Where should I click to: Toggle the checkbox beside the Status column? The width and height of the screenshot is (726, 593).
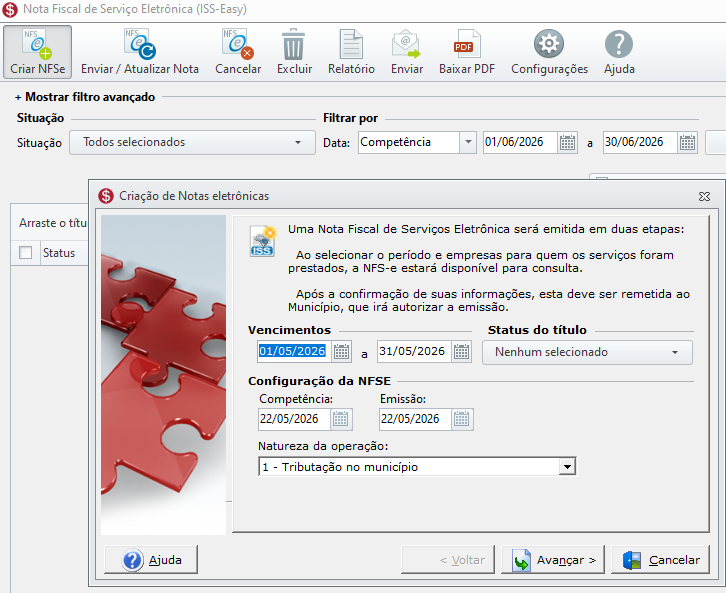click(x=25, y=253)
